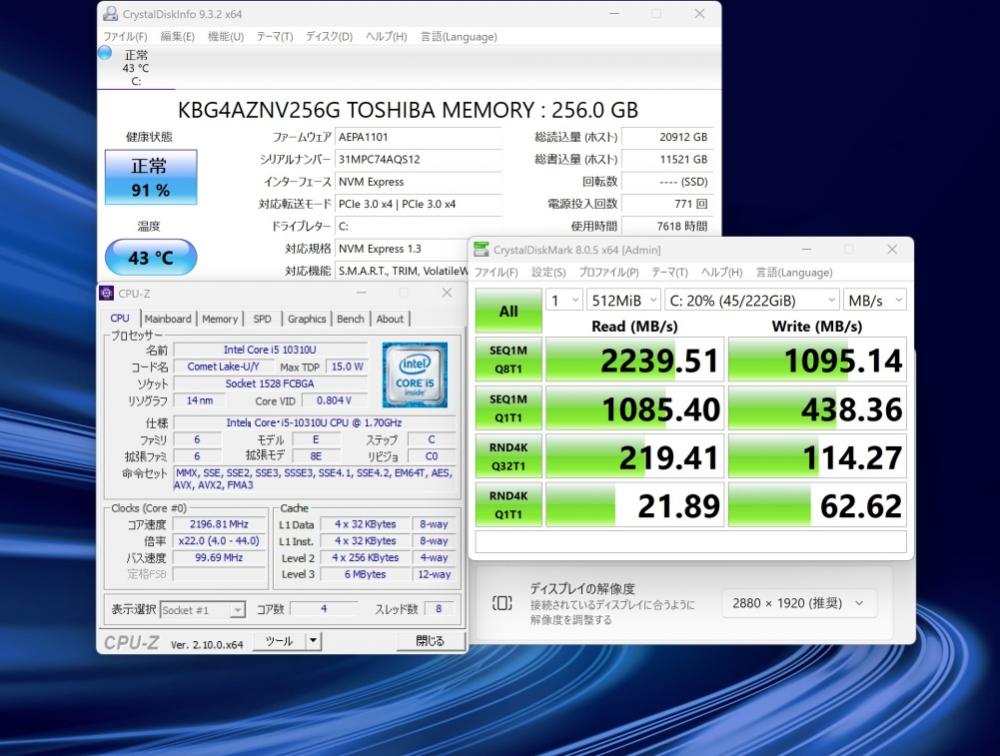1000x756 pixels.
Task: Open ヘルプ(H) menu in CrystalDiskInfo
Action: [x=386, y=36]
